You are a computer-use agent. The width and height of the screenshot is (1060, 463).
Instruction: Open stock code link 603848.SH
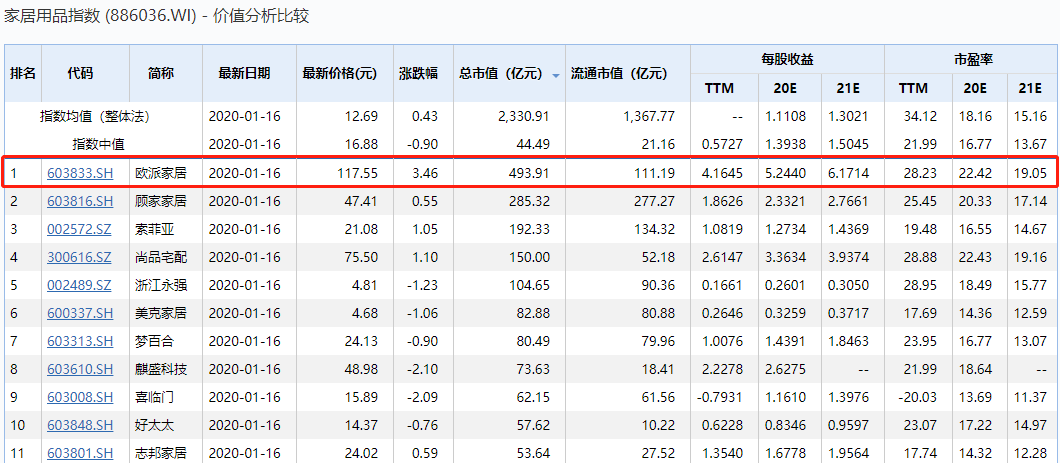(80, 425)
